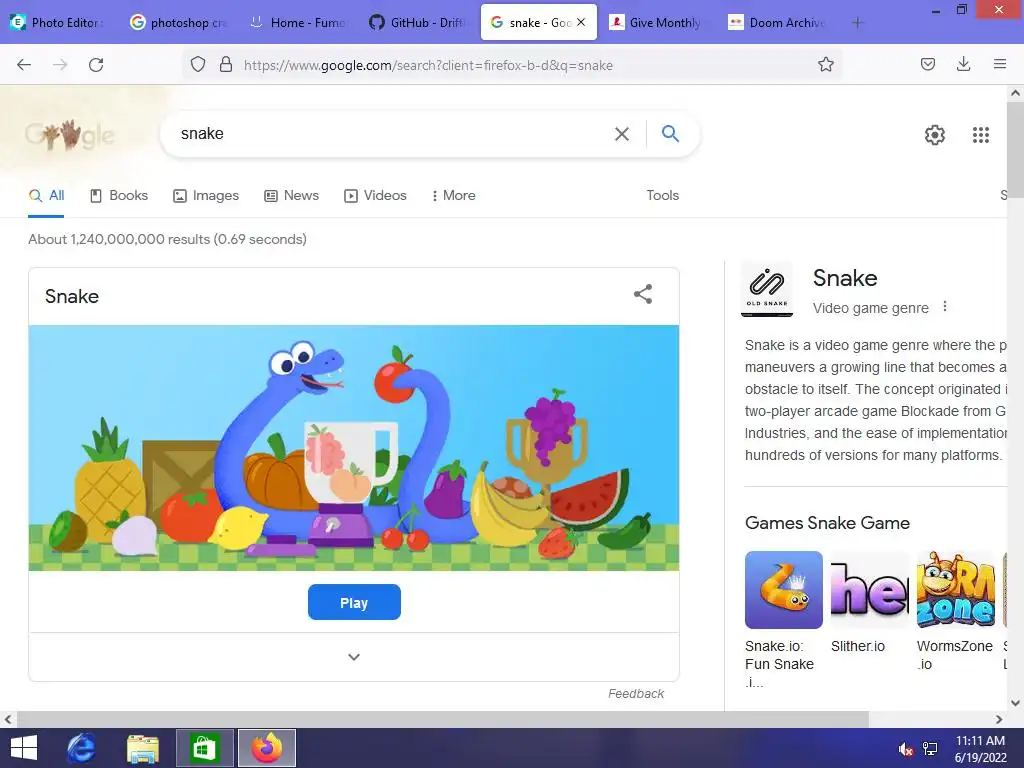The height and width of the screenshot is (768, 1024).
Task: Click the blue Play button
Action: click(354, 602)
